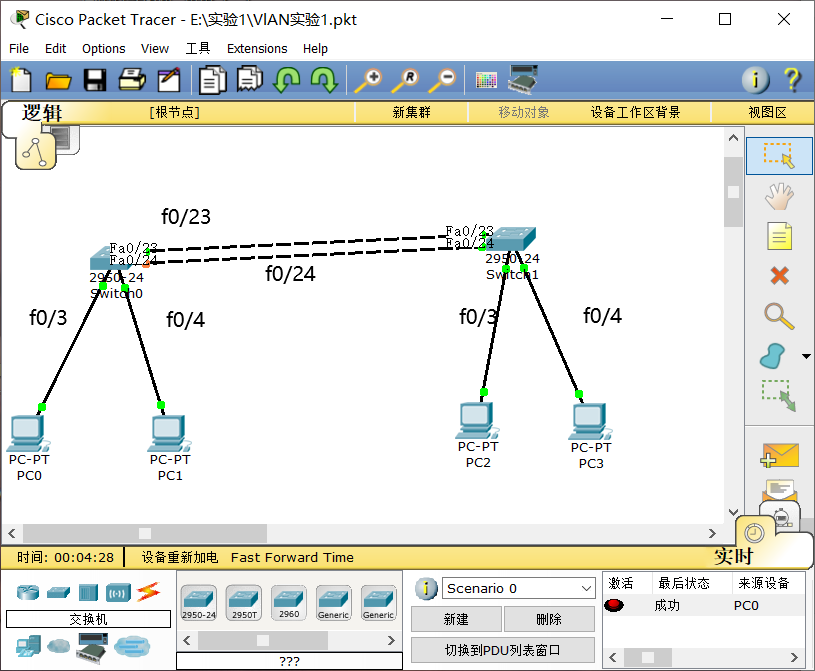Click Fast Forward Time button
This screenshot has height=671, width=815.
click(292, 557)
